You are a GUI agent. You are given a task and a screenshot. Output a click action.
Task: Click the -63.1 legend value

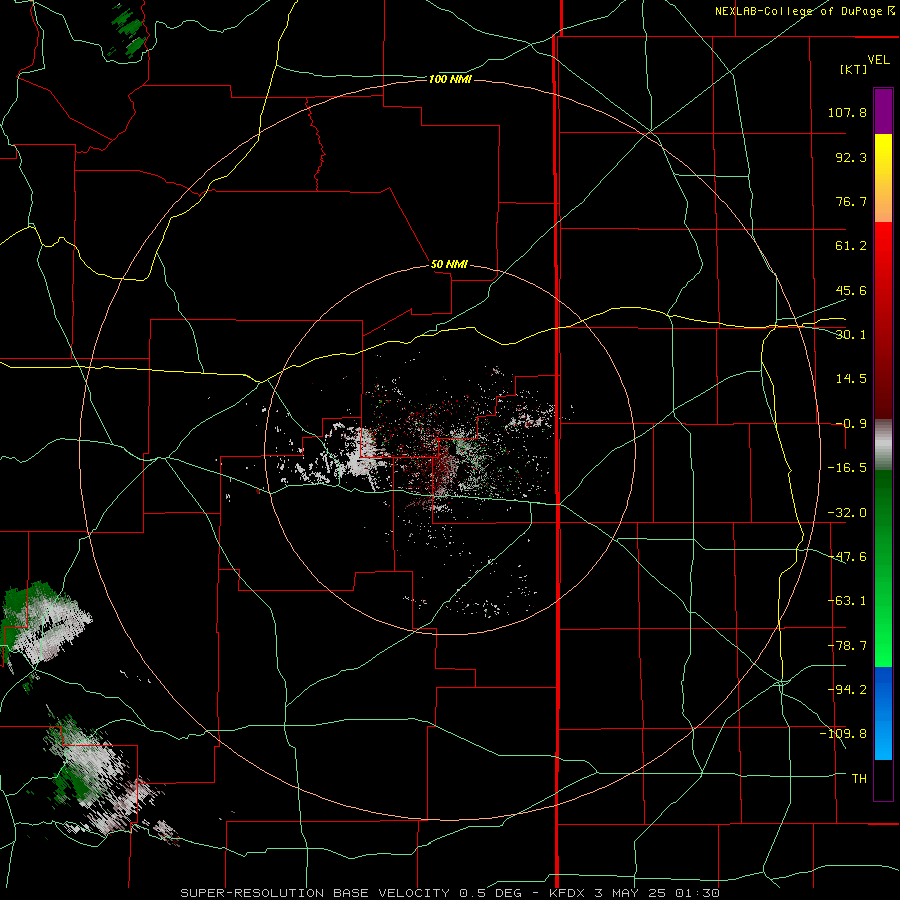point(847,601)
